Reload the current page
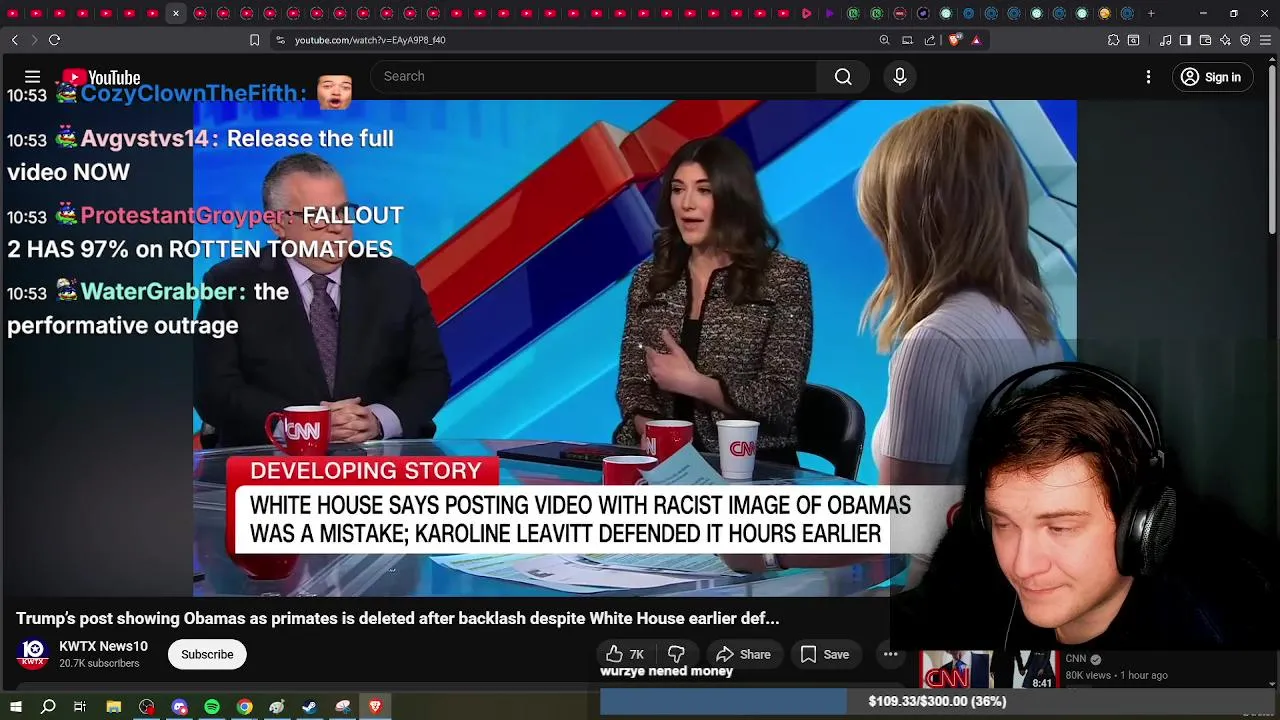This screenshot has height=720, width=1280. [54, 40]
